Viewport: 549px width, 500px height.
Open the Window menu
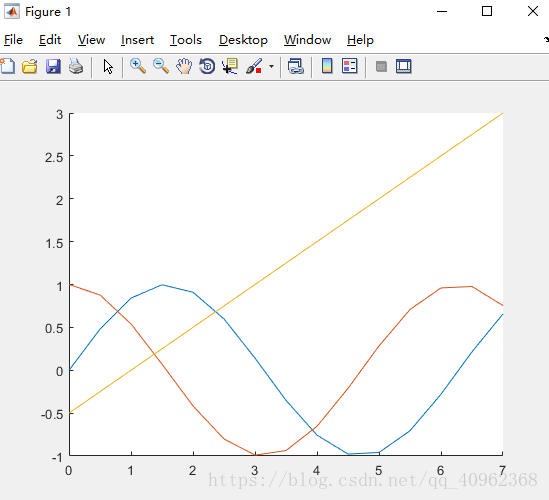[x=307, y=40]
